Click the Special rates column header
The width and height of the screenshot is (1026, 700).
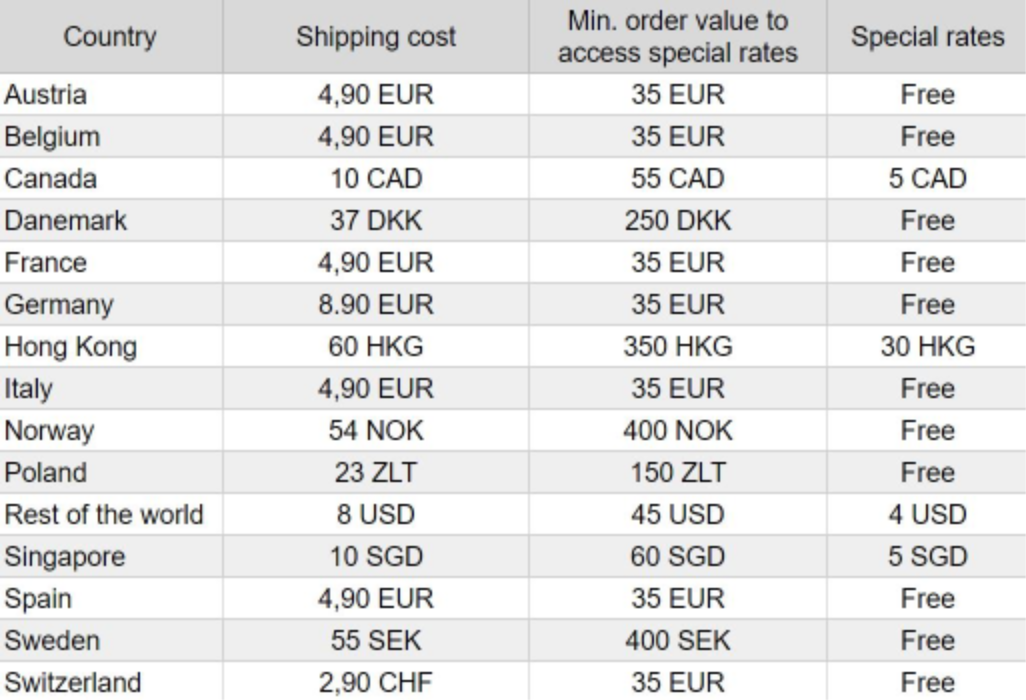pyautogui.click(x=927, y=37)
